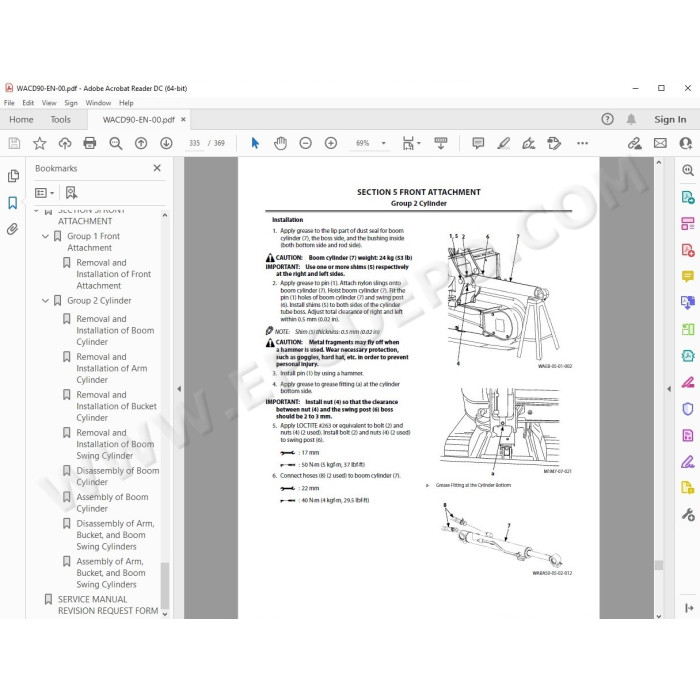Show more tools ellipsis
The height and width of the screenshot is (700, 700).
click(x=582, y=143)
